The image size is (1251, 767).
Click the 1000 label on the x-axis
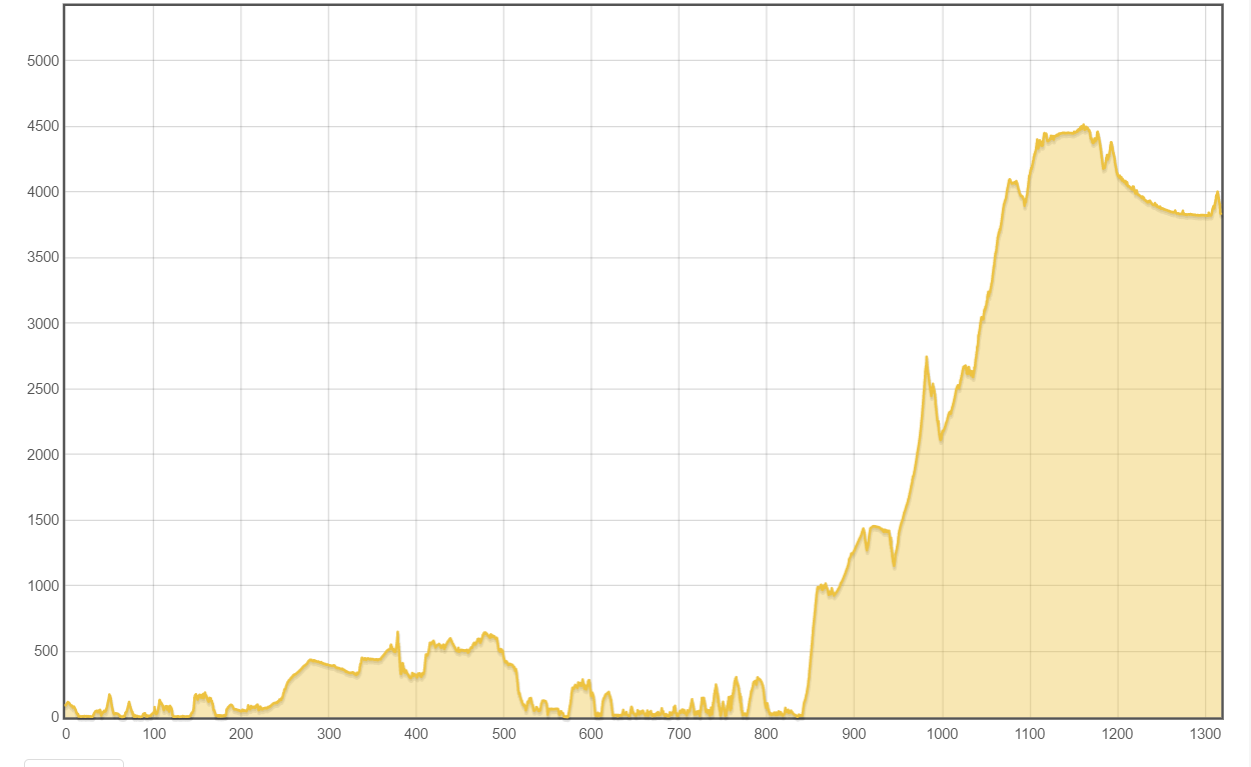pos(941,734)
